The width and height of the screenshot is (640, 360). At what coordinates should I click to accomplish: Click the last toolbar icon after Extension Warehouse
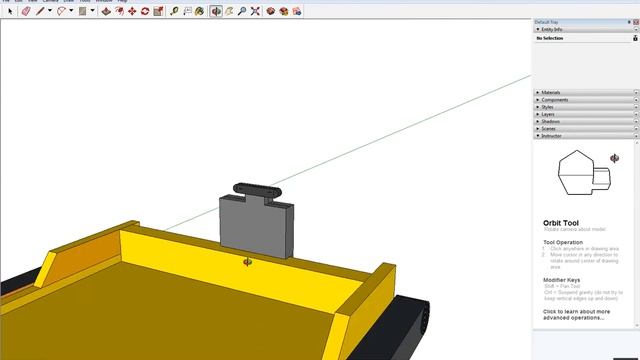coord(297,11)
